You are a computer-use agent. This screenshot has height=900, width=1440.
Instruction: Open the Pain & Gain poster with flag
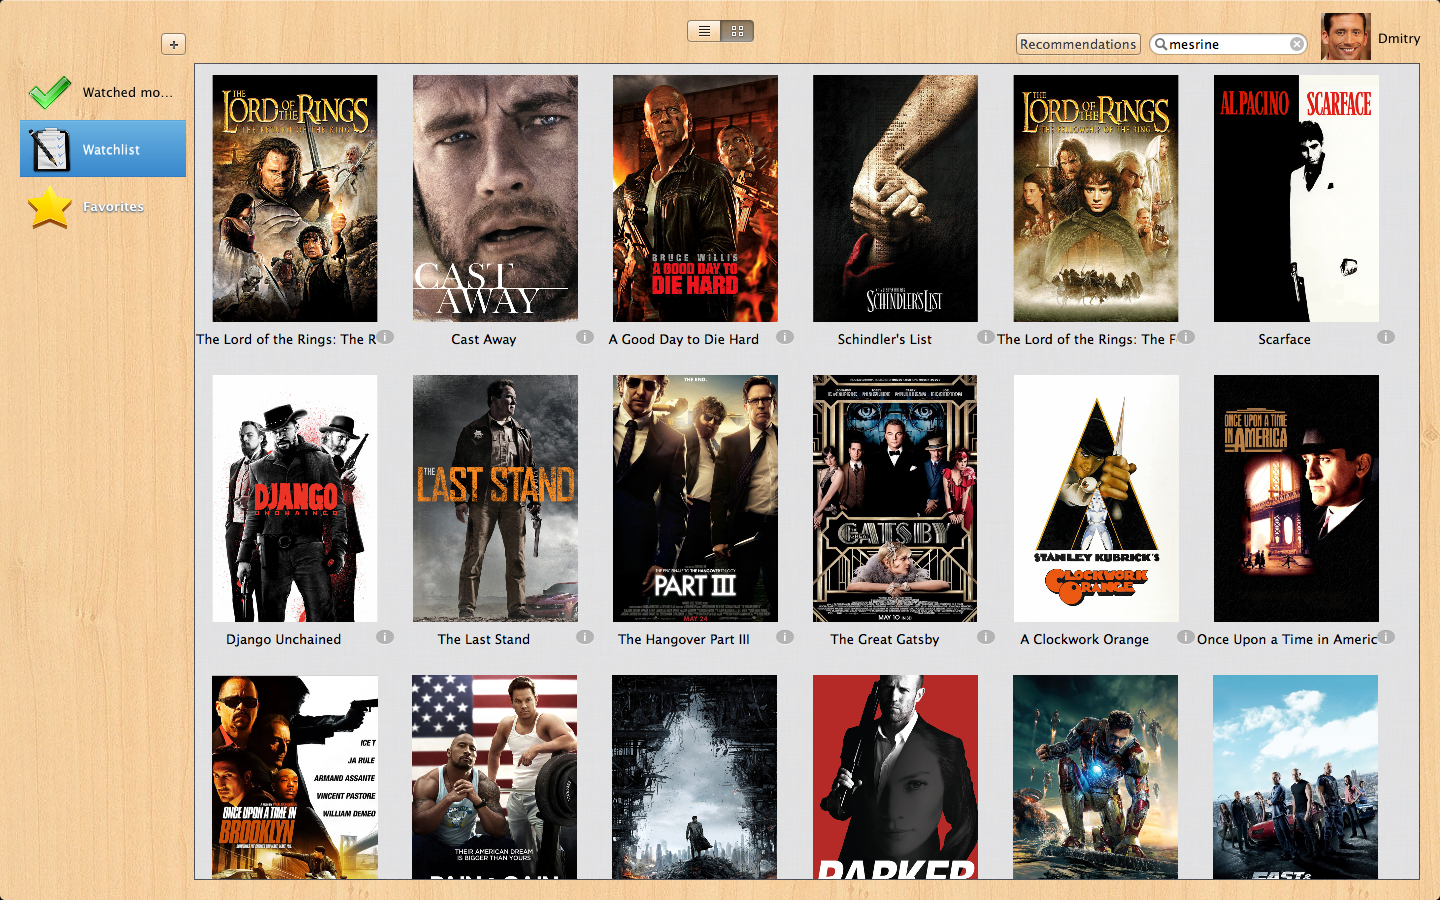(x=495, y=777)
